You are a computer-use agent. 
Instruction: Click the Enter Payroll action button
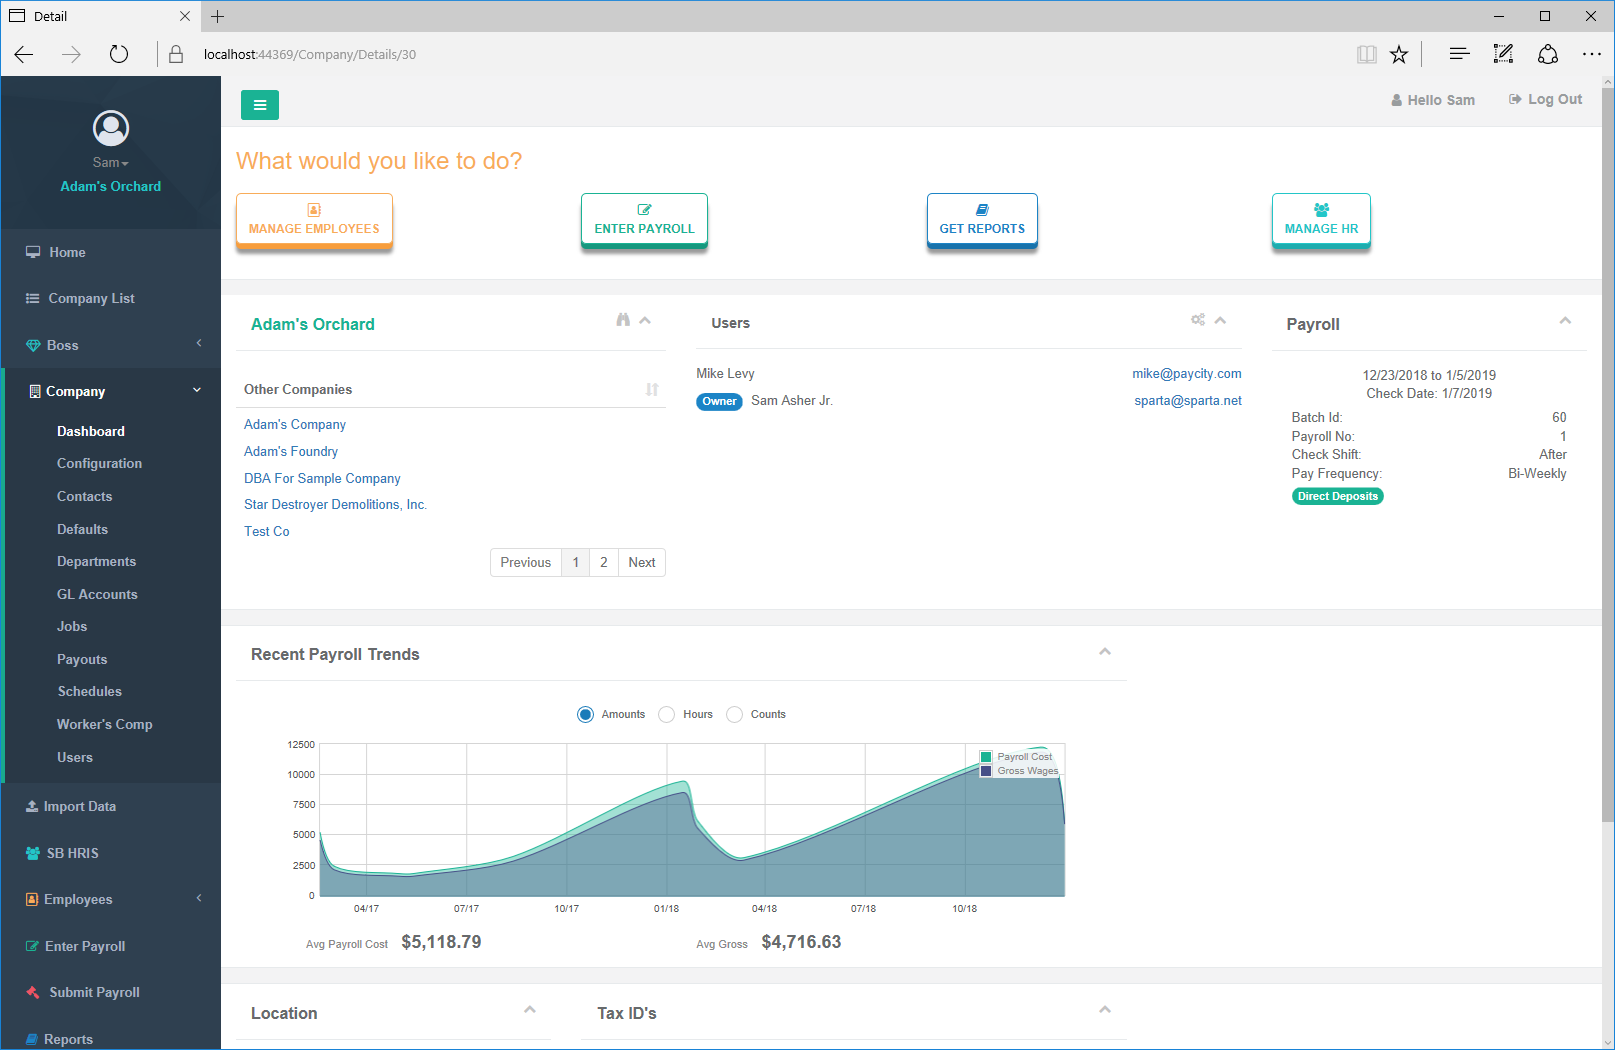pos(644,220)
